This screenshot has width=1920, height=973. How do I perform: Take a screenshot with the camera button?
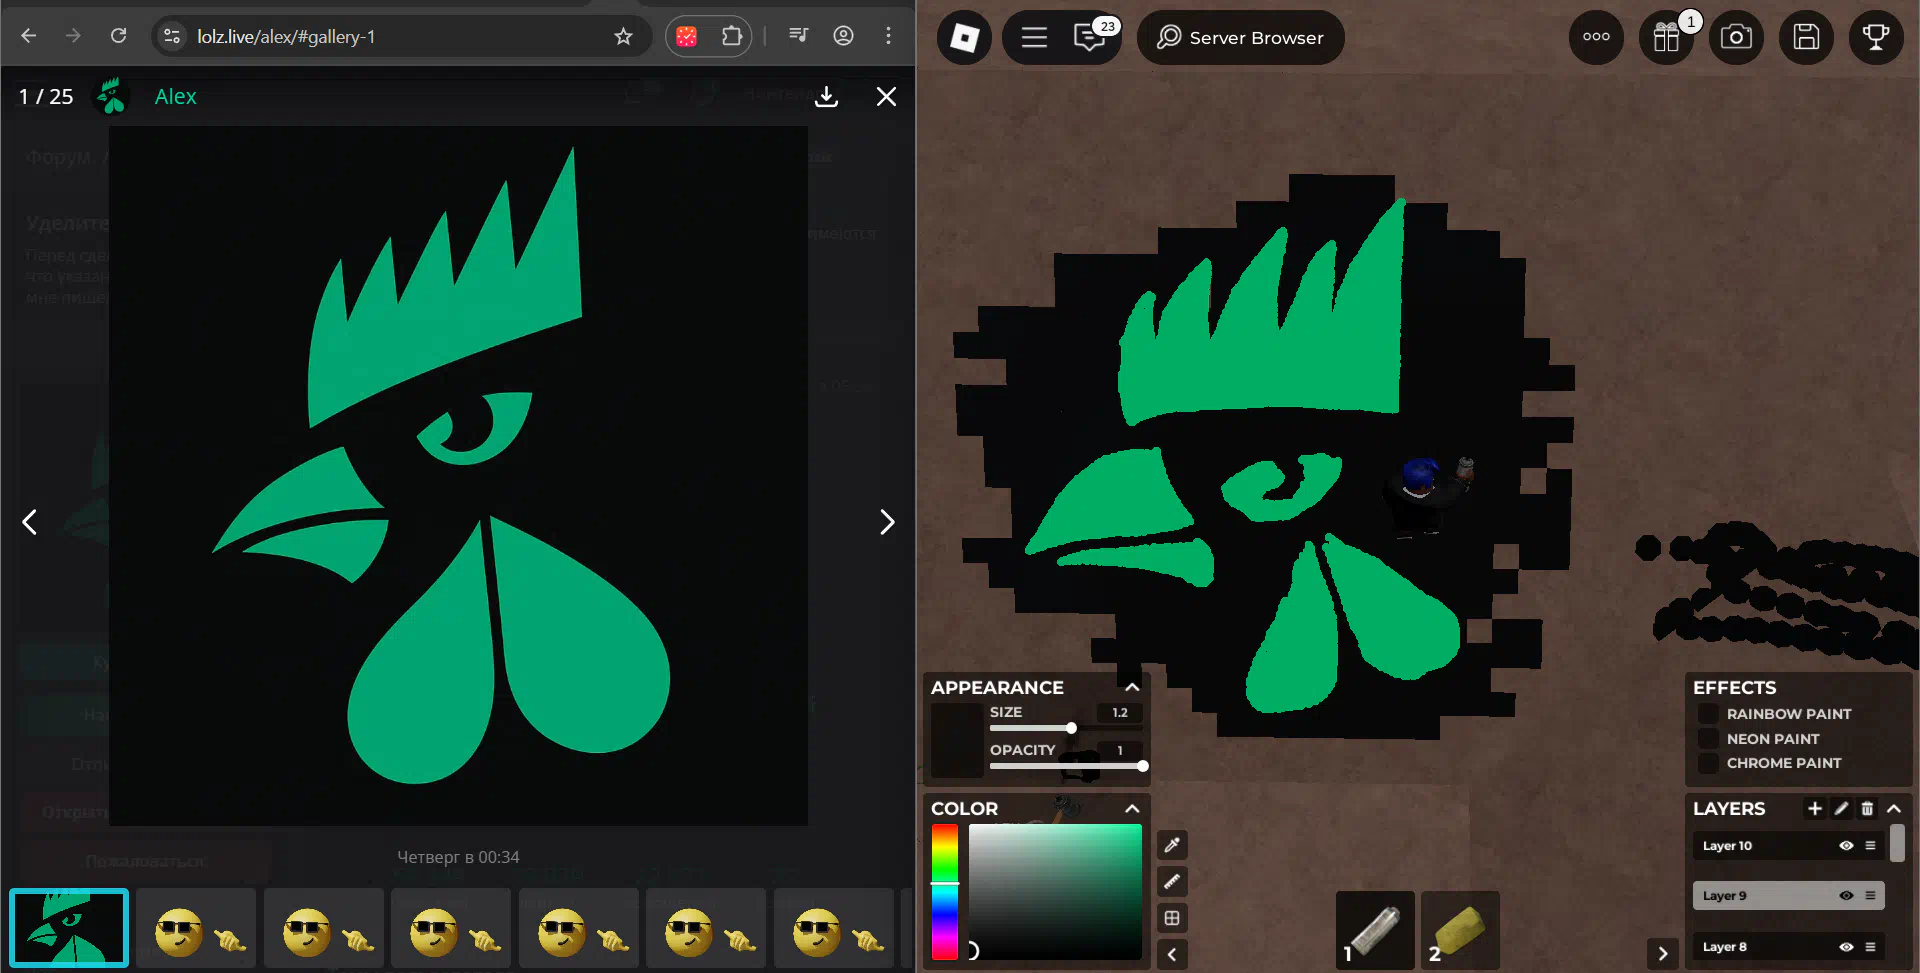click(1736, 38)
